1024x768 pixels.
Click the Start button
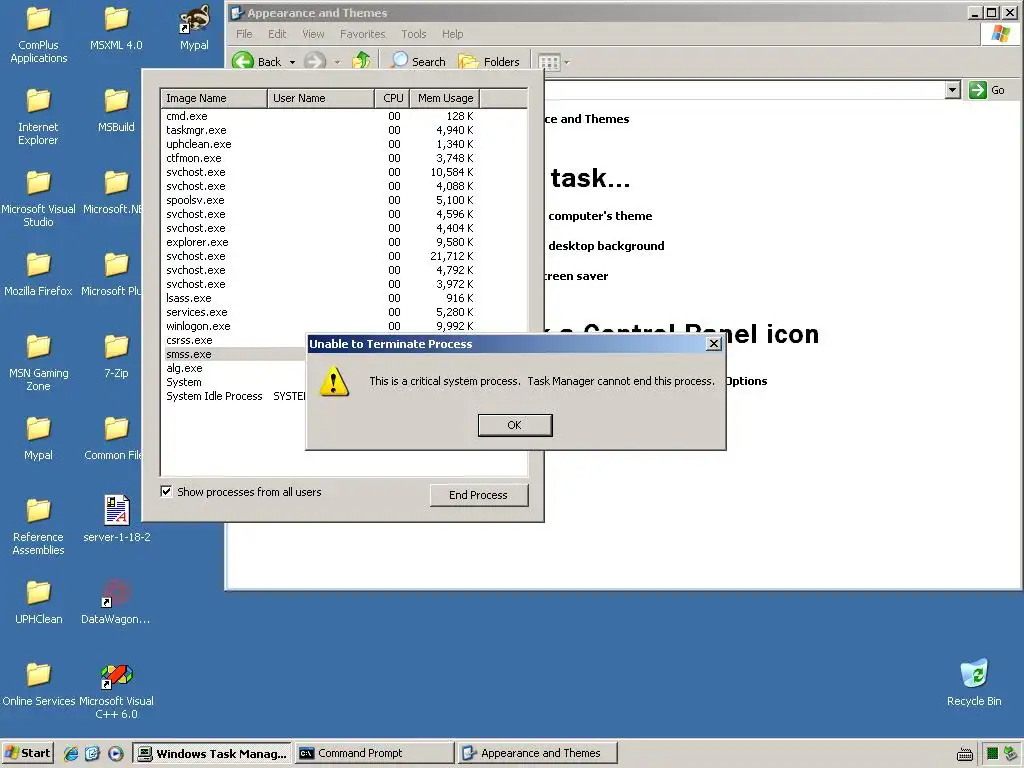[27, 753]
